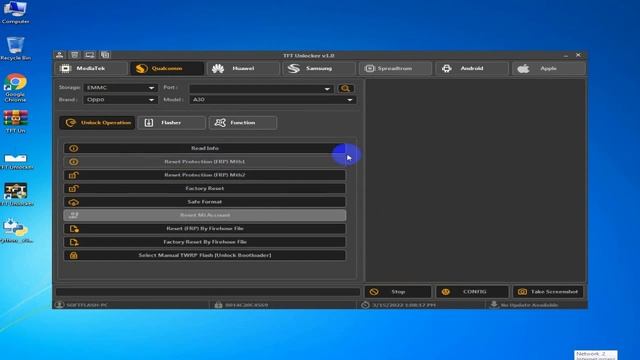The image size is (640, 360).
Task: Click Reset Protection (FRP) Mtd1
Action: [205, 162]
